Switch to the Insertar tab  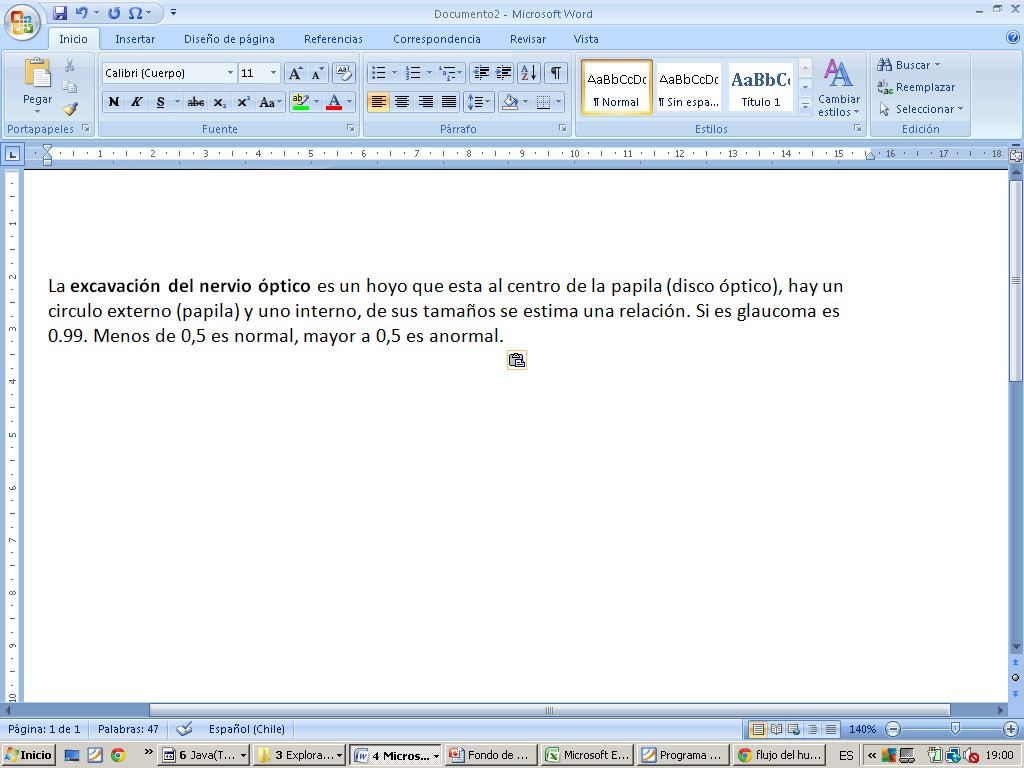pos(135,39)
